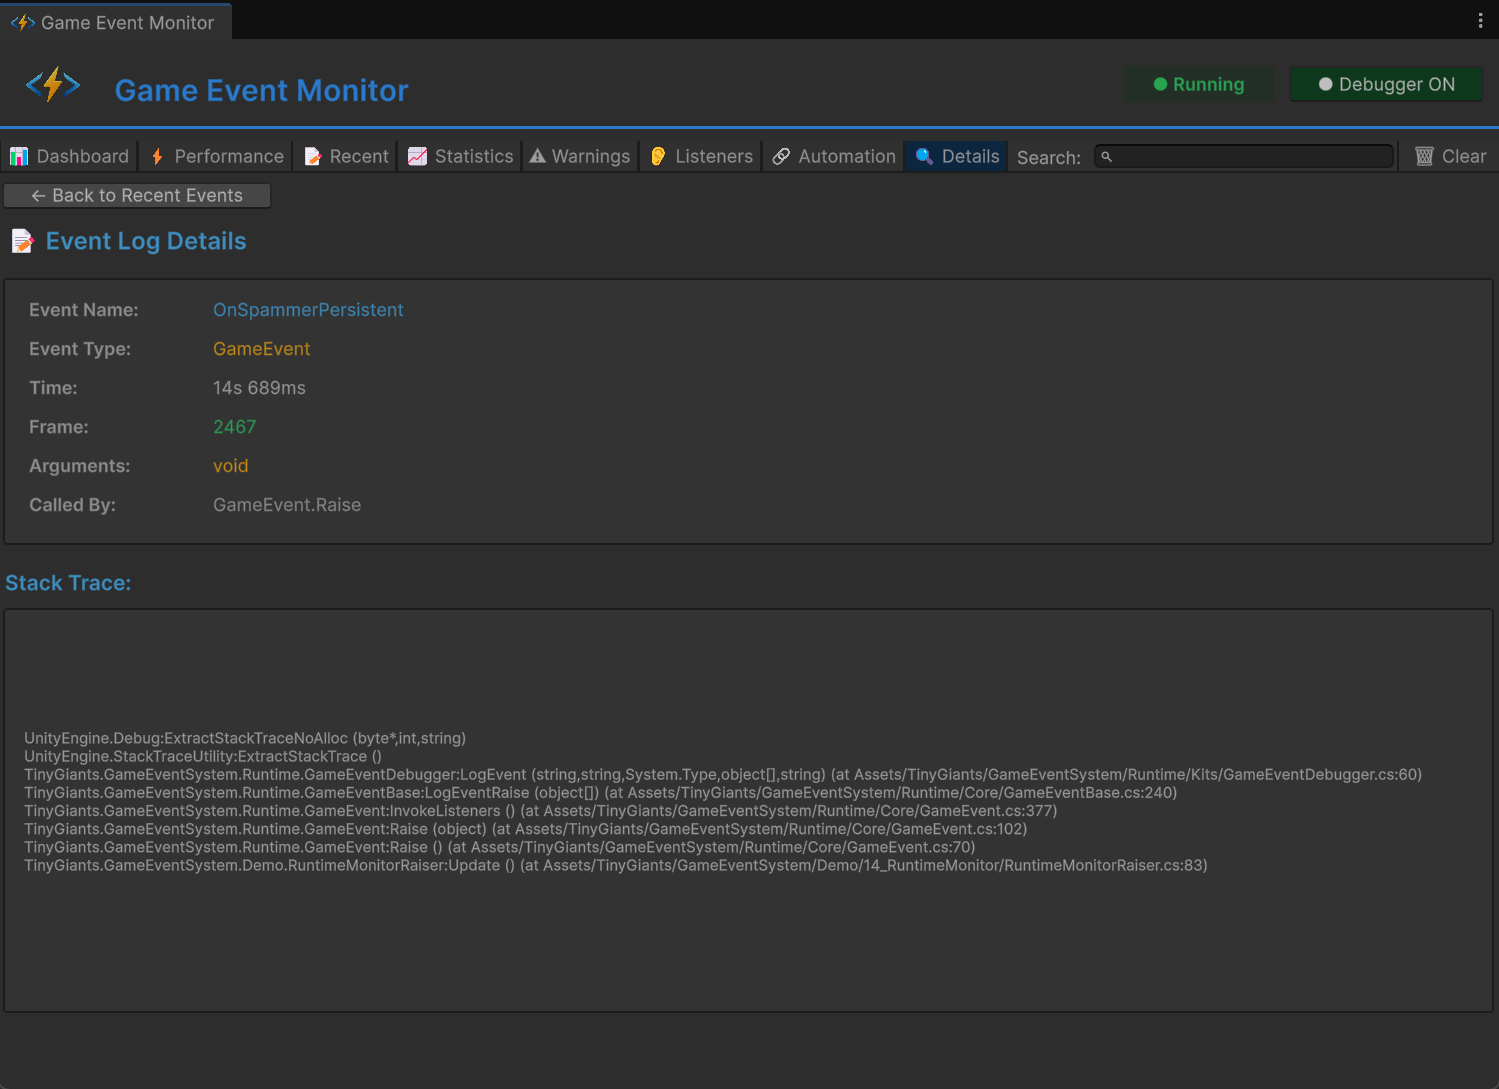Screen dimensions: 1499x1089
Task: Click the Event Log Details document icon
Action: 22,240
